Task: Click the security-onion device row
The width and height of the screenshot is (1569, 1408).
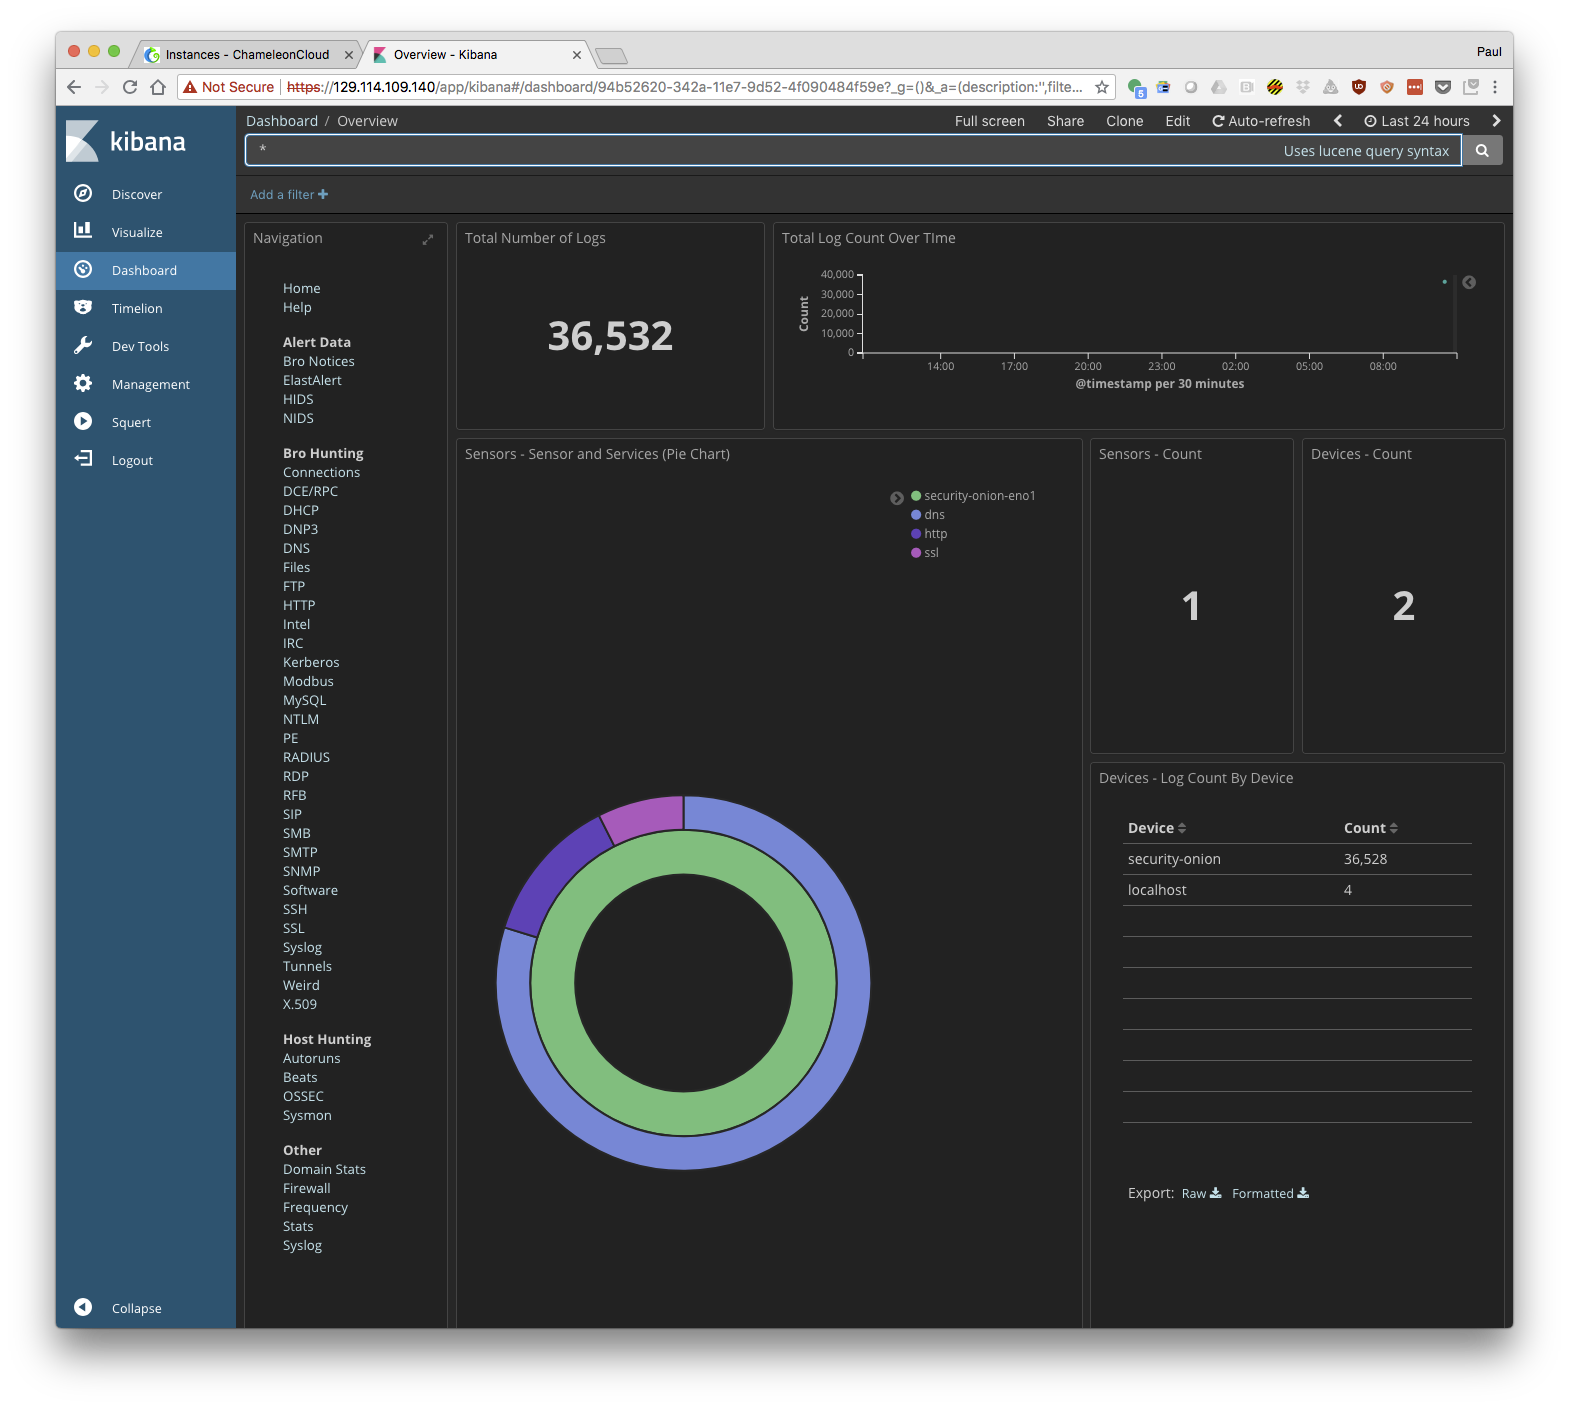Action: coord(1297,859)
